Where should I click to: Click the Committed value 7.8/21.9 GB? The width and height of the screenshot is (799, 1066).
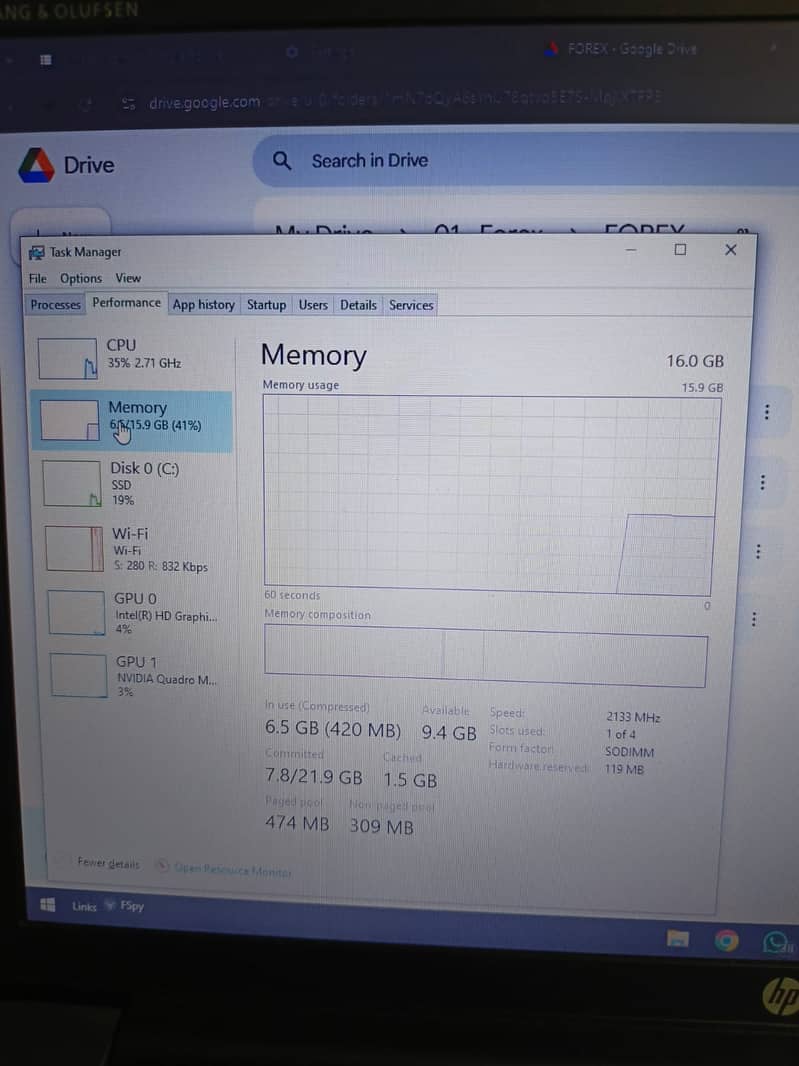pos(313,776)
